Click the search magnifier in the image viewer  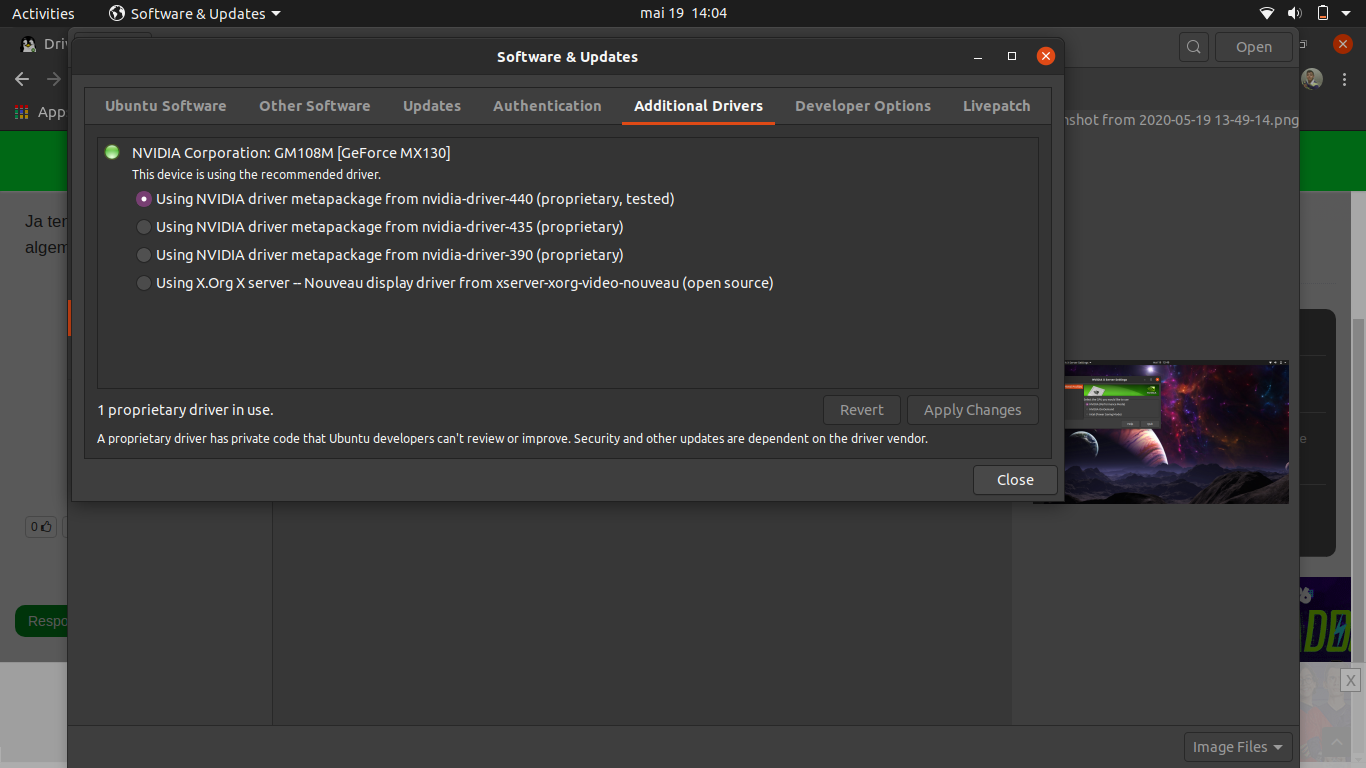pyautogui.click(x=1193, y=46)
